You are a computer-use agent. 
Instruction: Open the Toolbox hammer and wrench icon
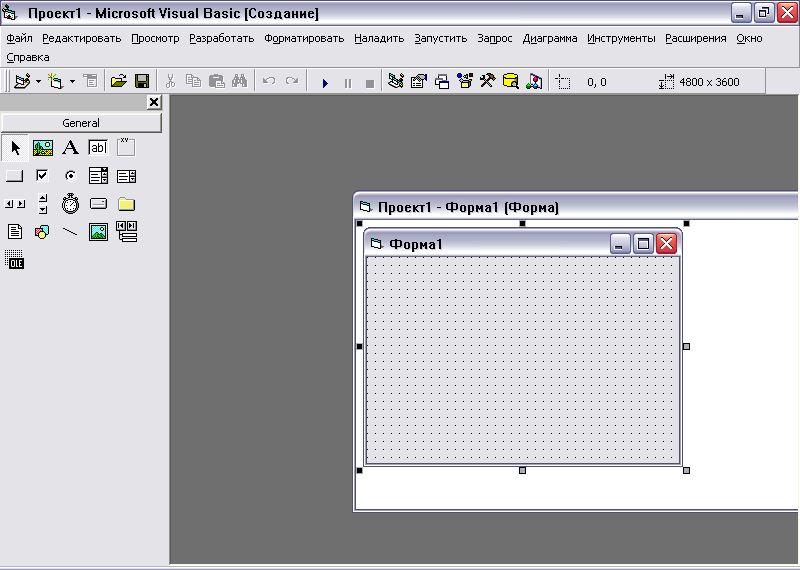point(487,81)
